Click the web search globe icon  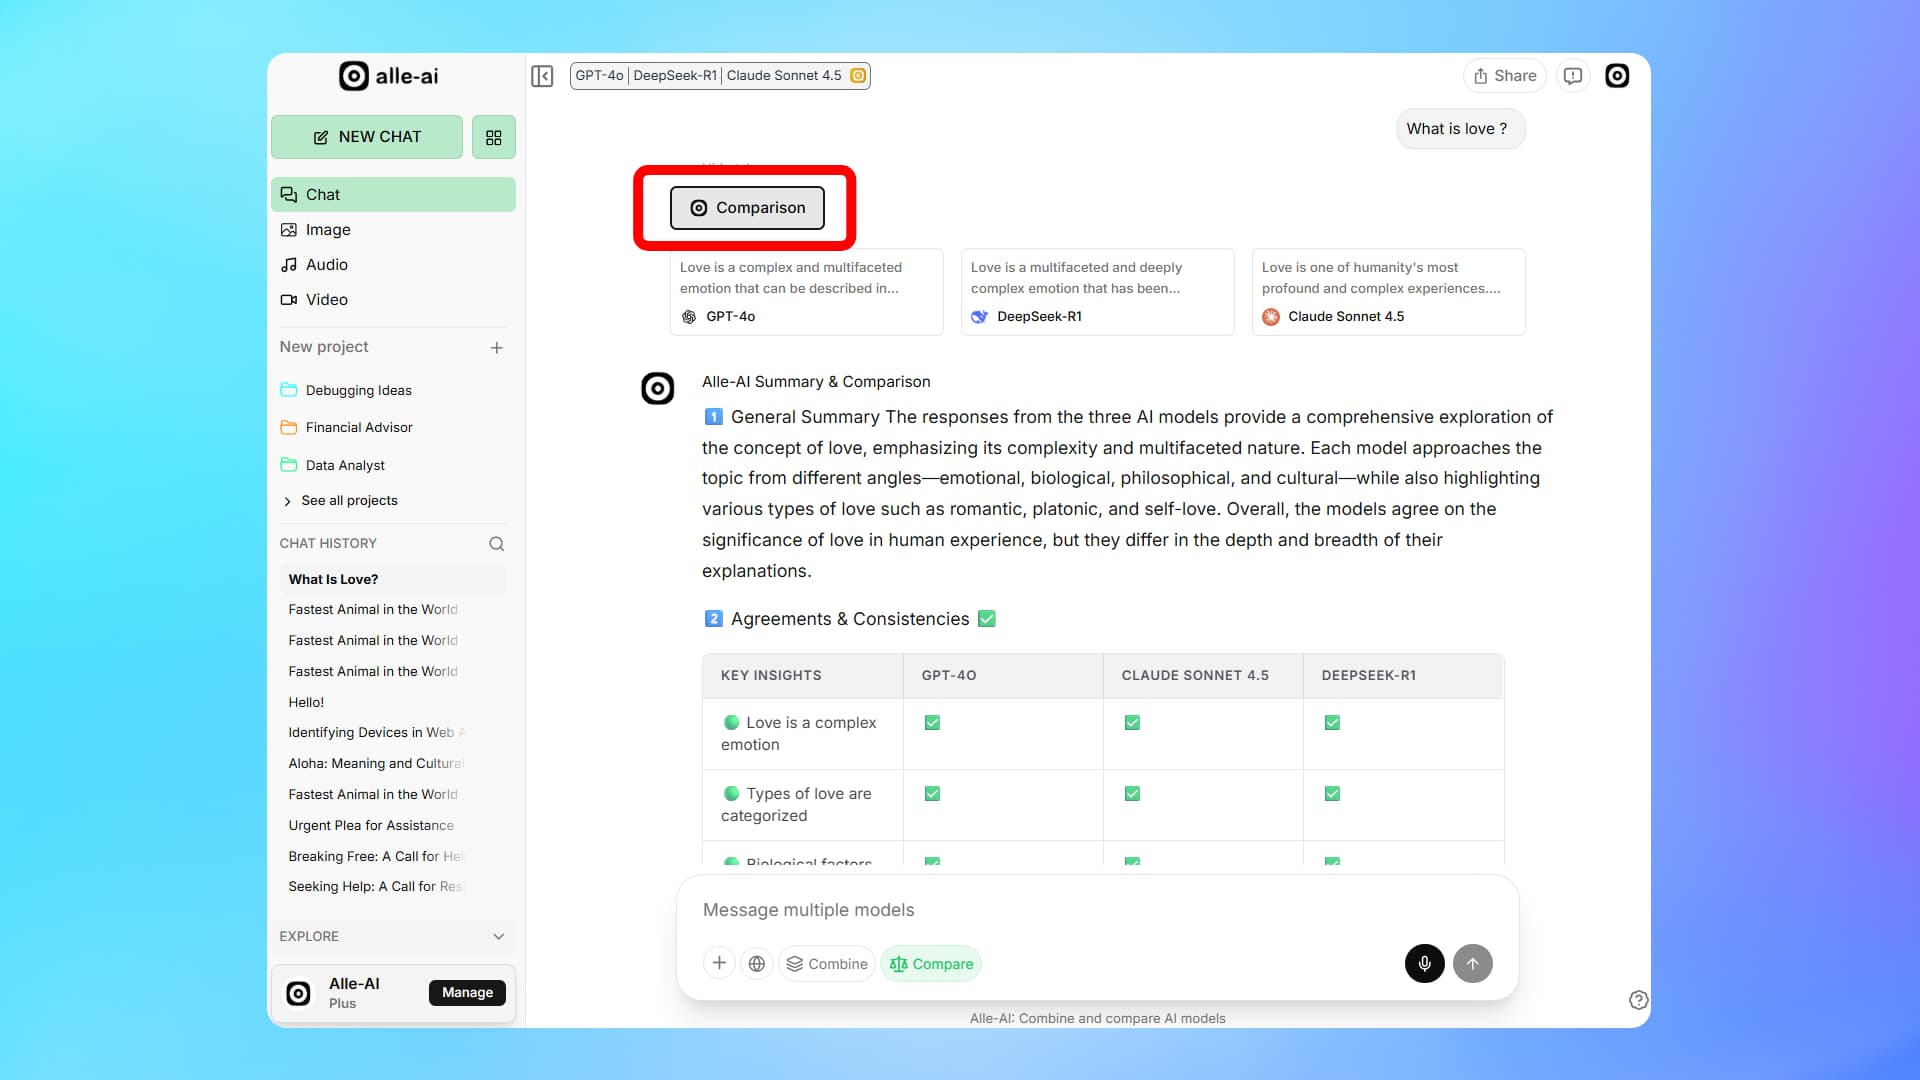[x=757, y=964]
